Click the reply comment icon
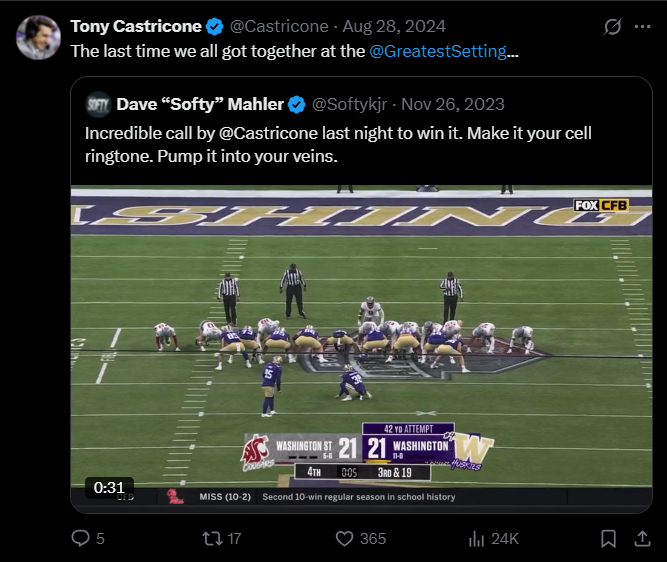The height and width of the screenshot is (562, 667). [x=81, y=538]
